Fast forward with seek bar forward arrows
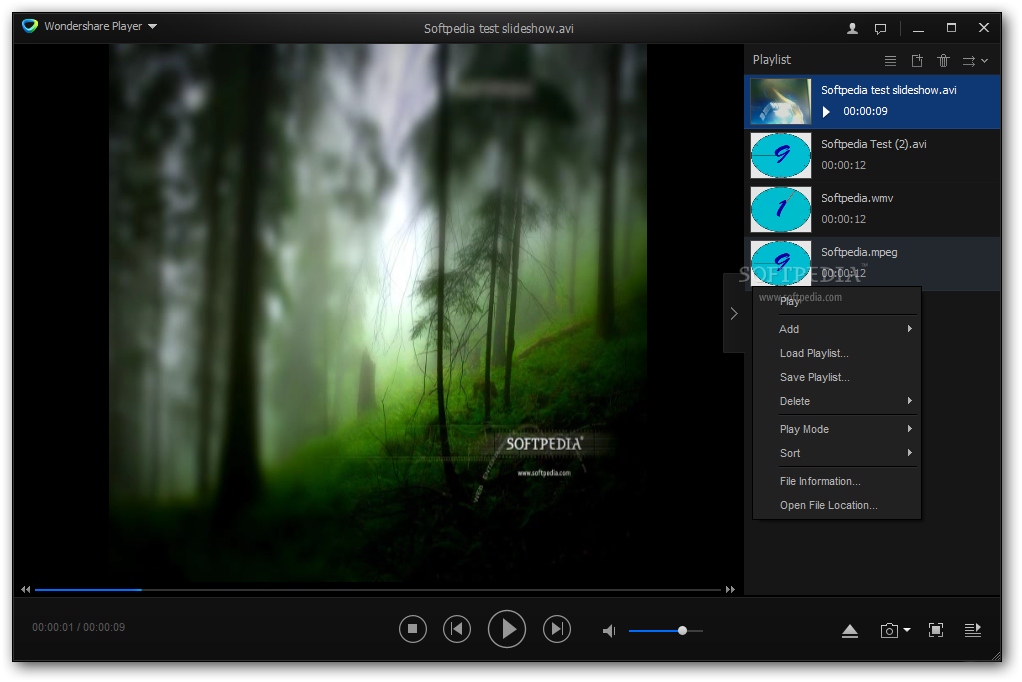This screenshot has width=1022, height=682. 730,589
